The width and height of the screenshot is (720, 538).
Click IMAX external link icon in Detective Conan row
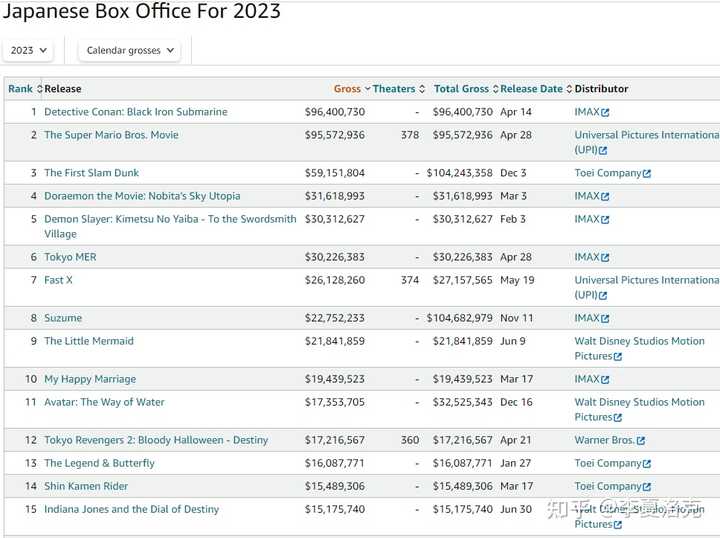605,112
